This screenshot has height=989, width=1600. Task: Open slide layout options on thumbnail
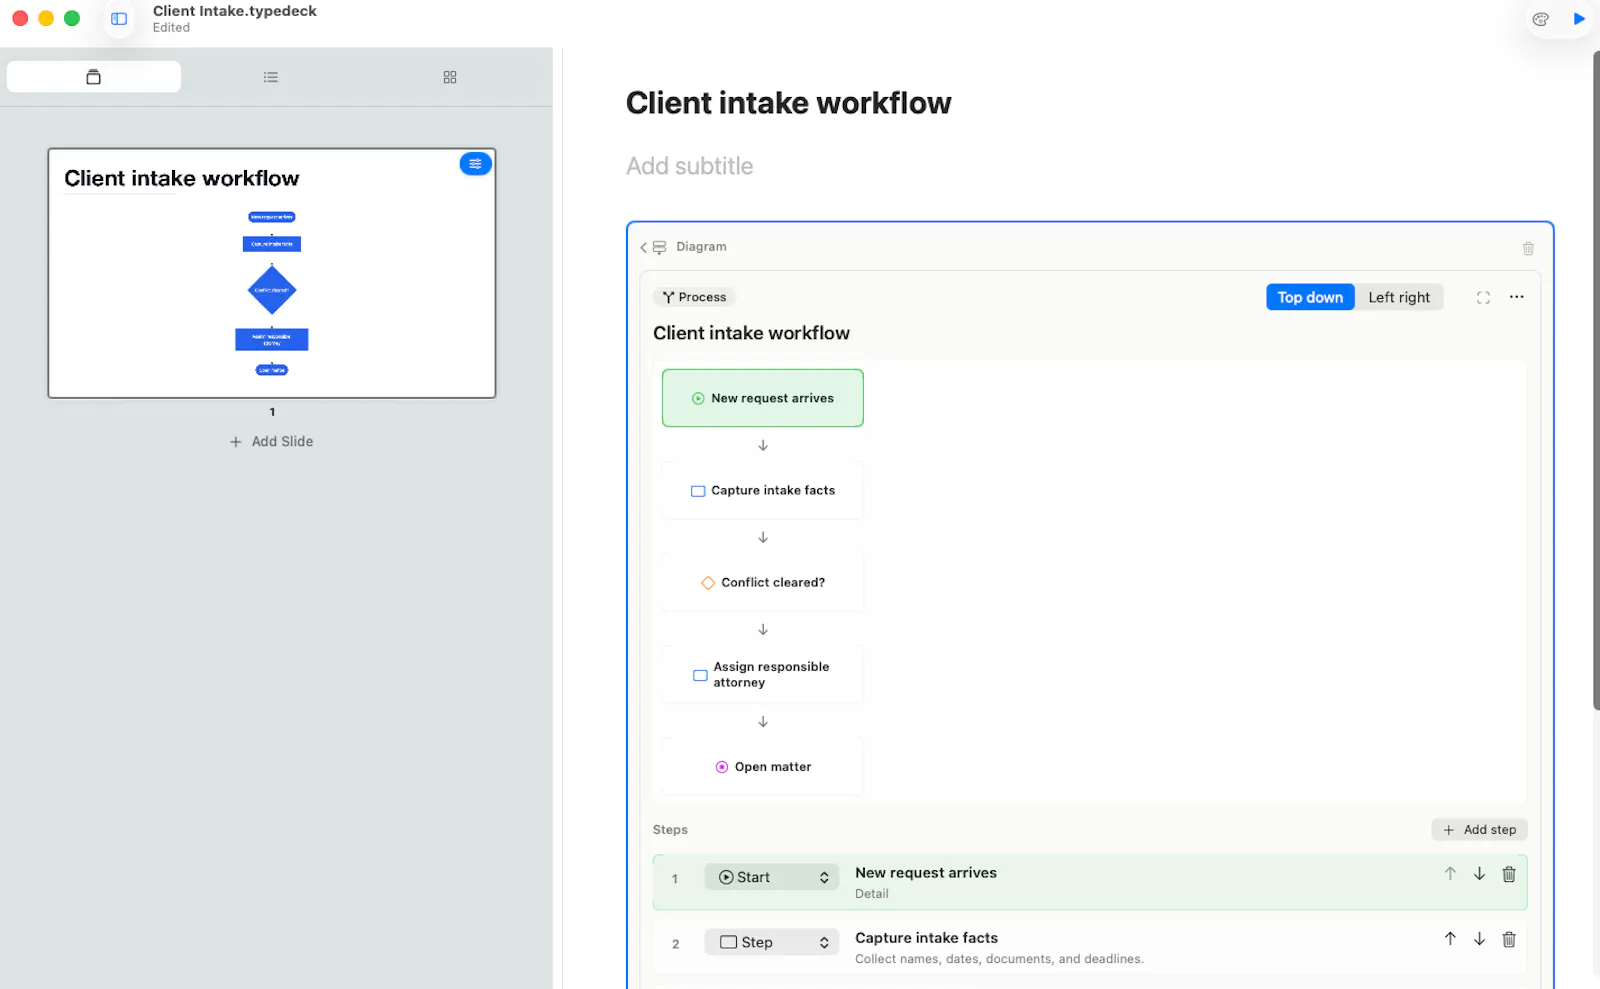tap(475, 164)
